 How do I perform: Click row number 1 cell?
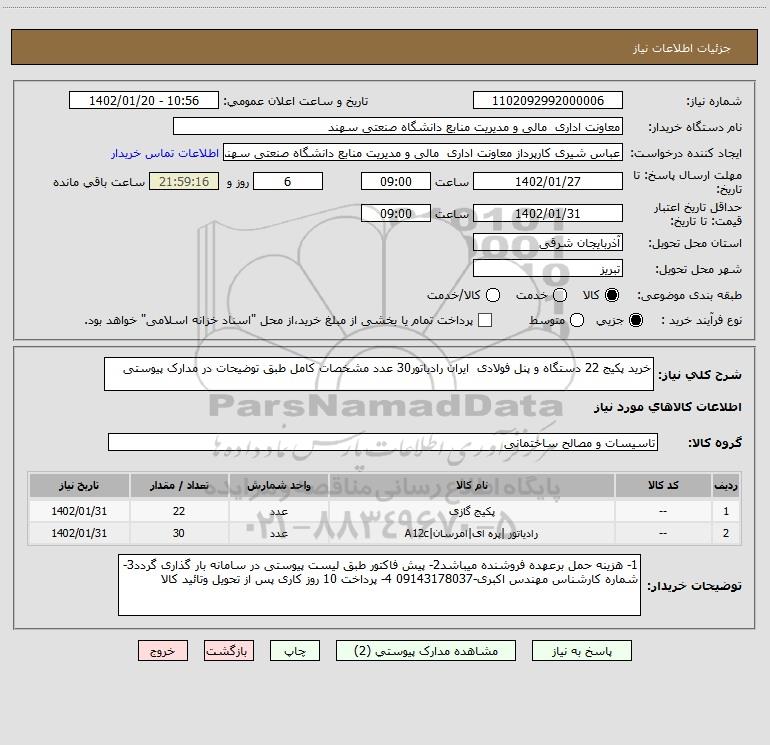pyautogui.click(x=726, y=511)
